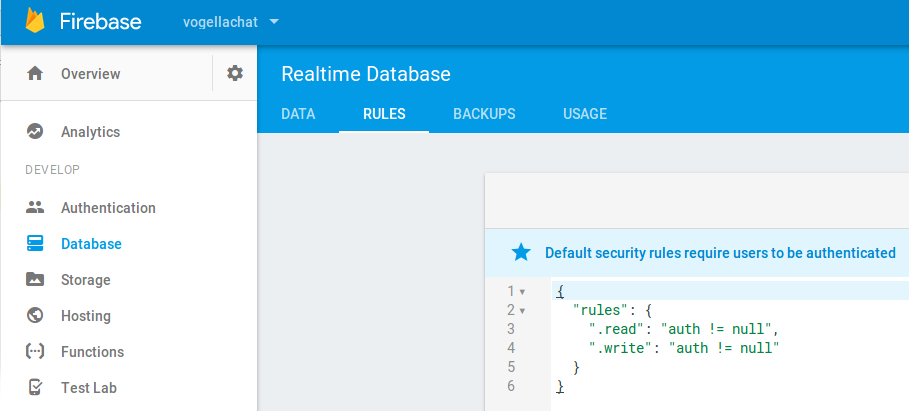
Task: Collapse the code fold on line 1
Action: pos(522,292)
